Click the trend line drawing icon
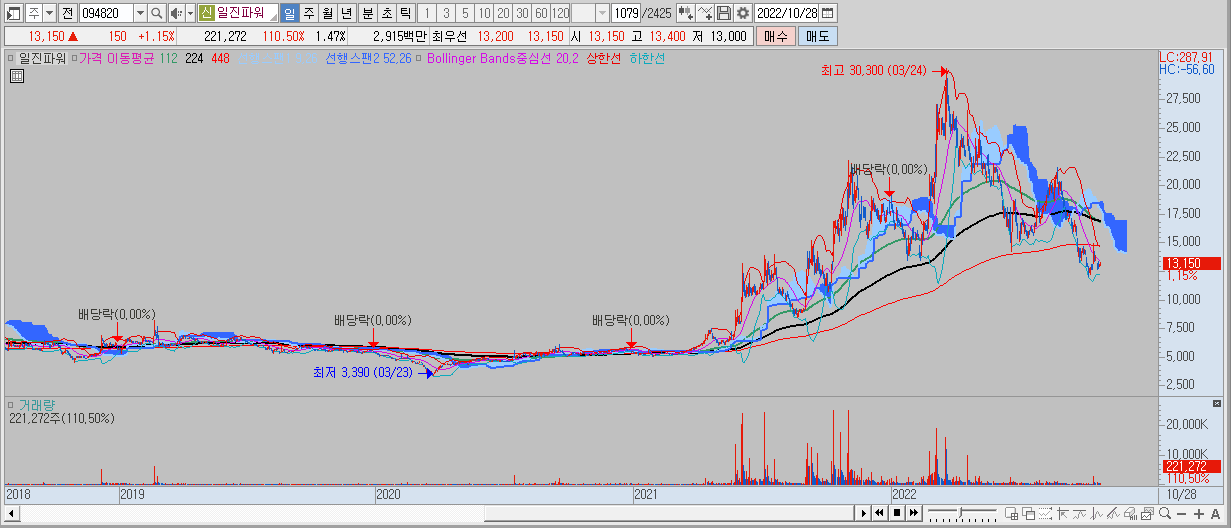The height and width of the screenshot is (528, 1231). click(1080, 513)
